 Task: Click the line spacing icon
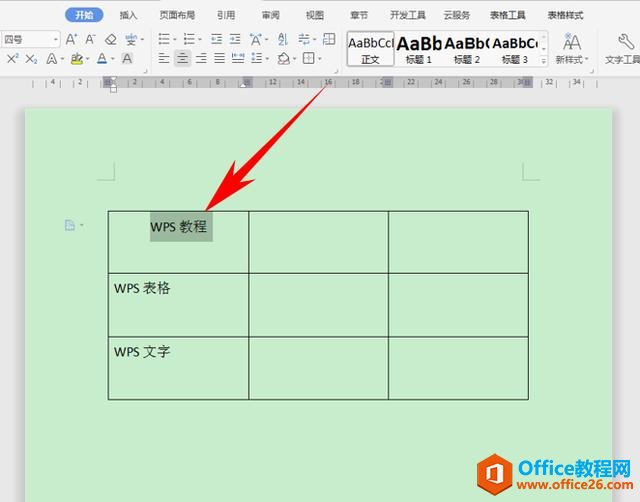[x=257, y=58]
